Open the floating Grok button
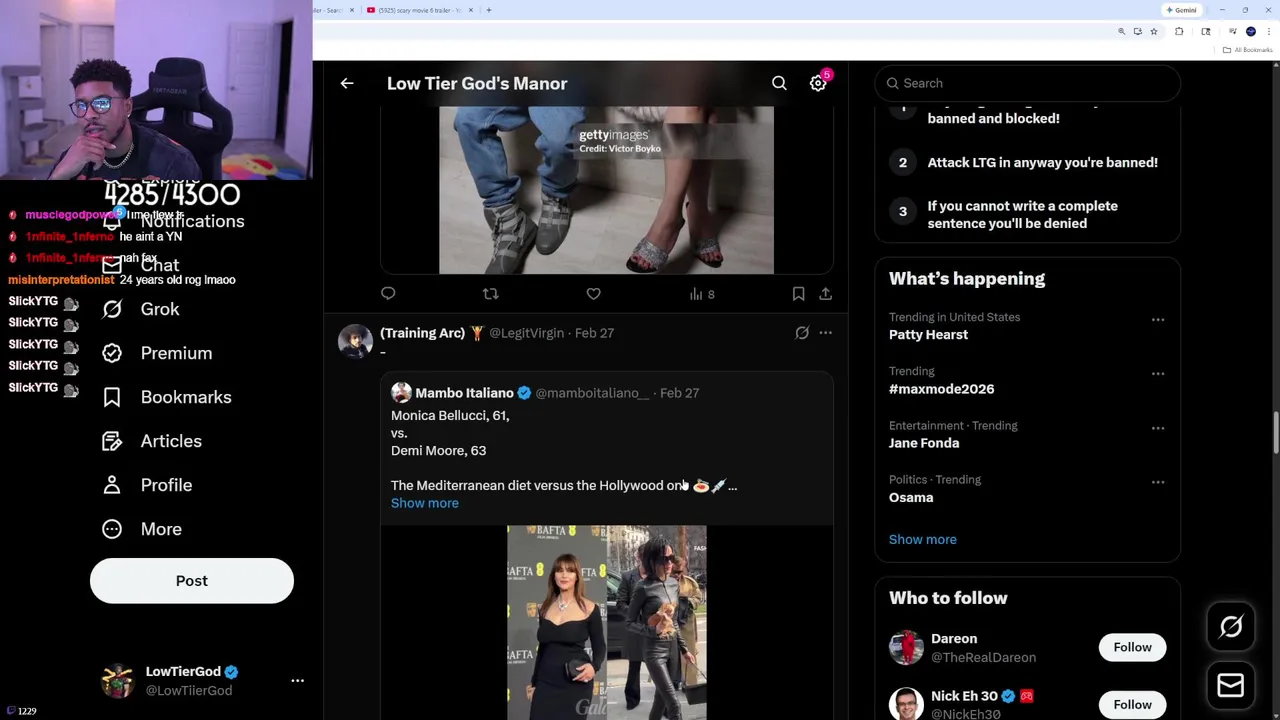The width and height of the screenshot is (1280, 720). pyautogui.click(x=1231, y=627)
